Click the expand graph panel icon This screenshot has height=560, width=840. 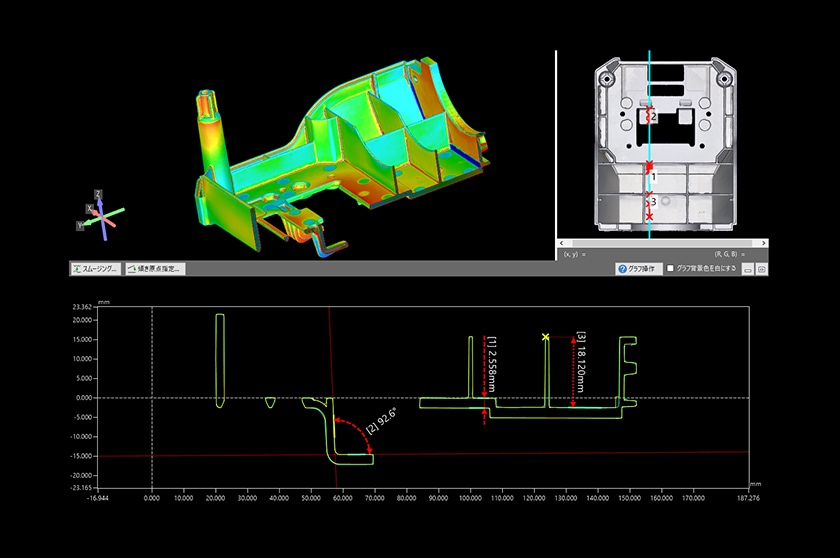pyautogui.click(x=761, y=269)
